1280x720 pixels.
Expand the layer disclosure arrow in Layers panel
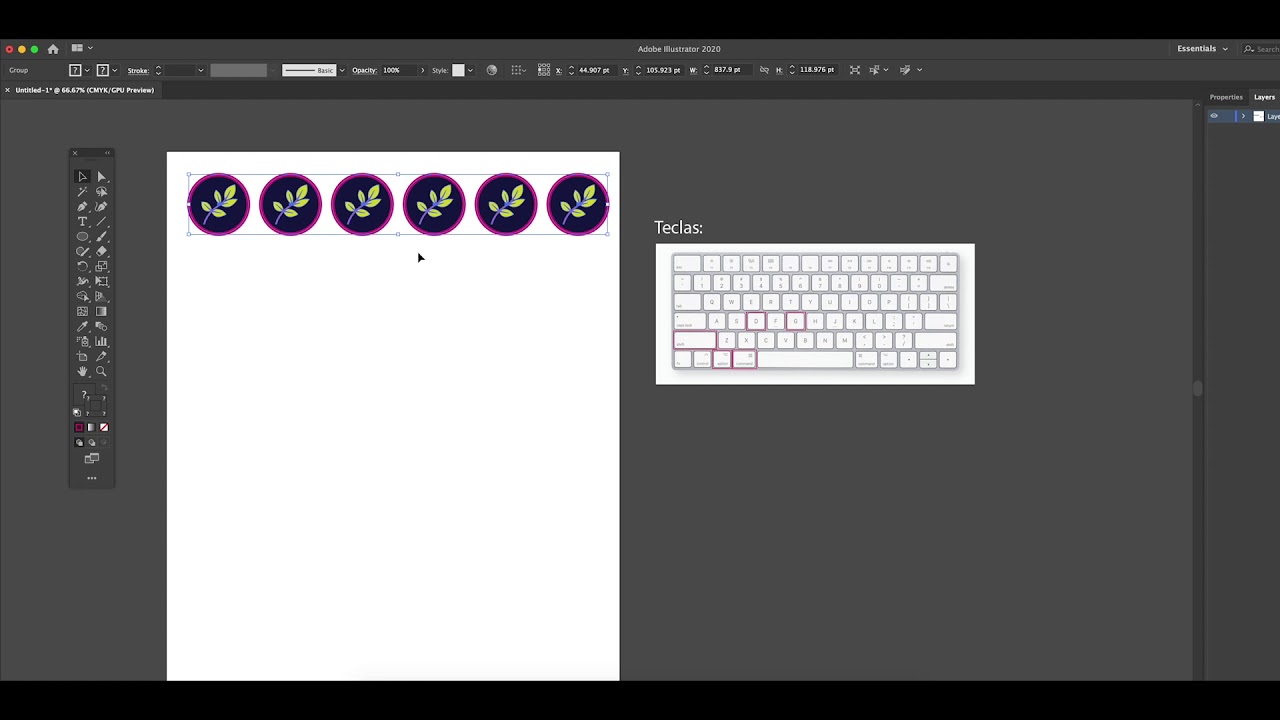(x=1243, y=116)
